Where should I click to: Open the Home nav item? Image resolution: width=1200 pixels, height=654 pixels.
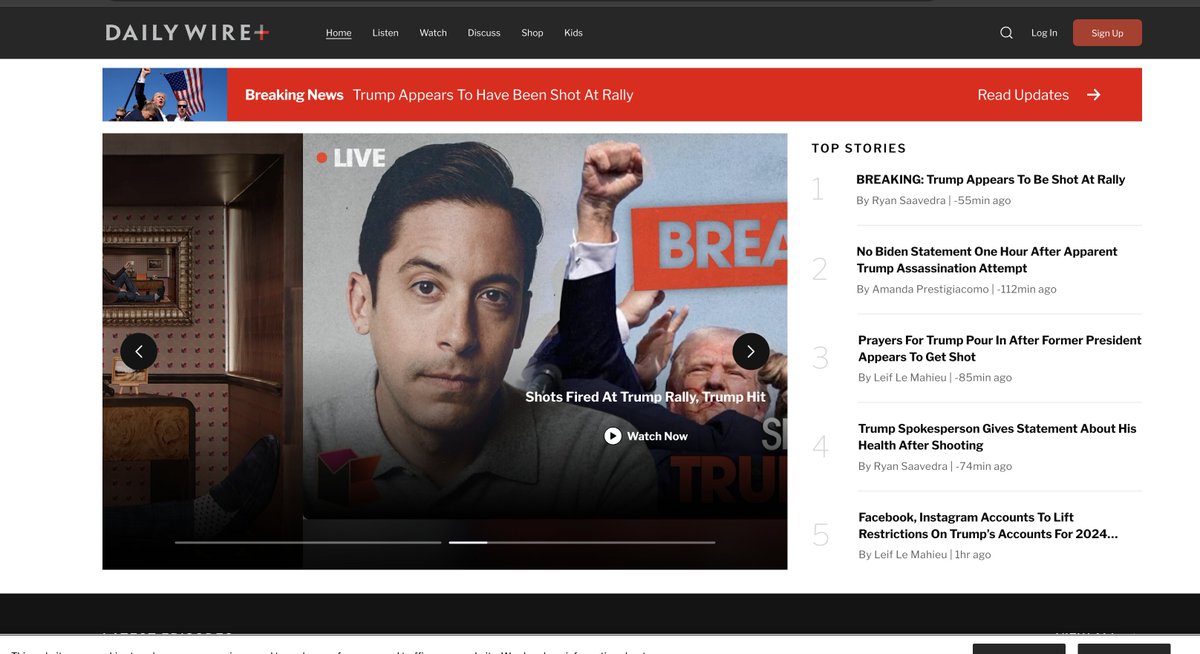coord(339,33)
